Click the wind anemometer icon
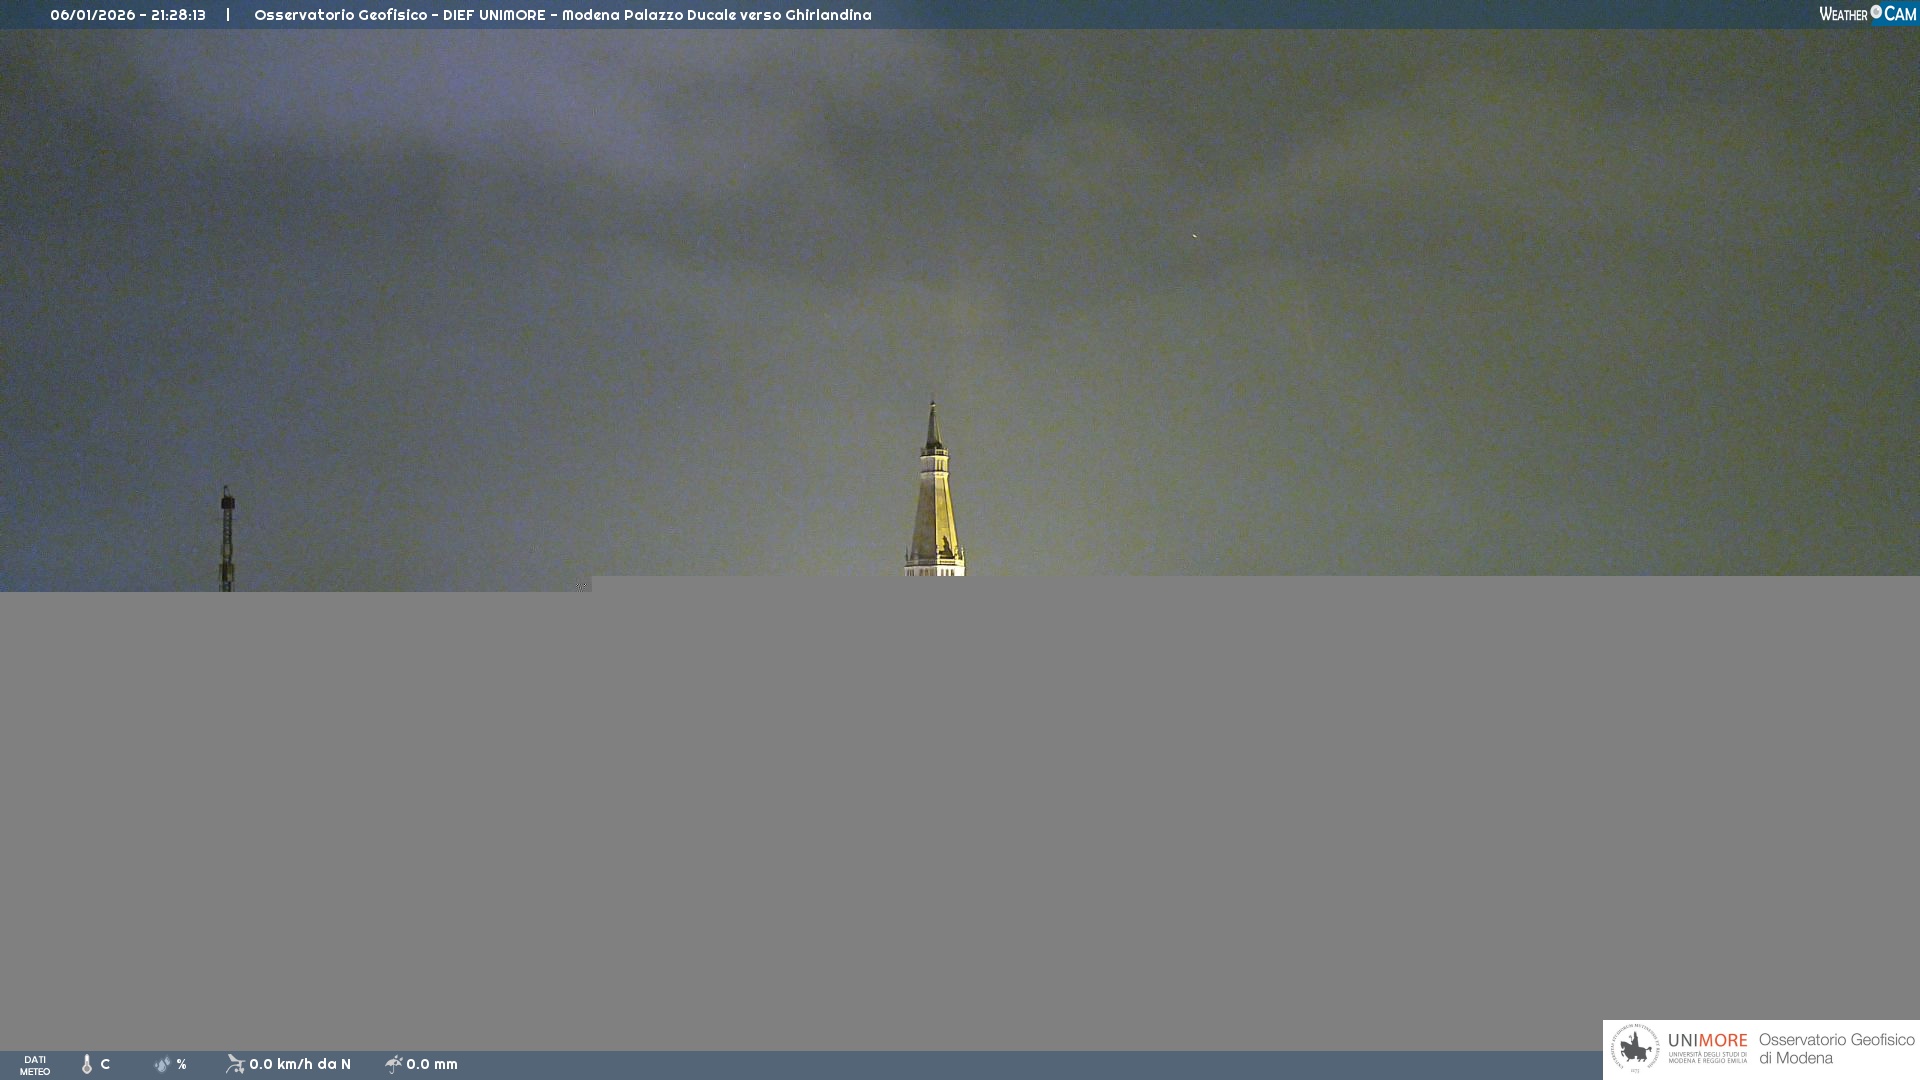Viewport: 1920px width, 1080px height. point(235,1064)
